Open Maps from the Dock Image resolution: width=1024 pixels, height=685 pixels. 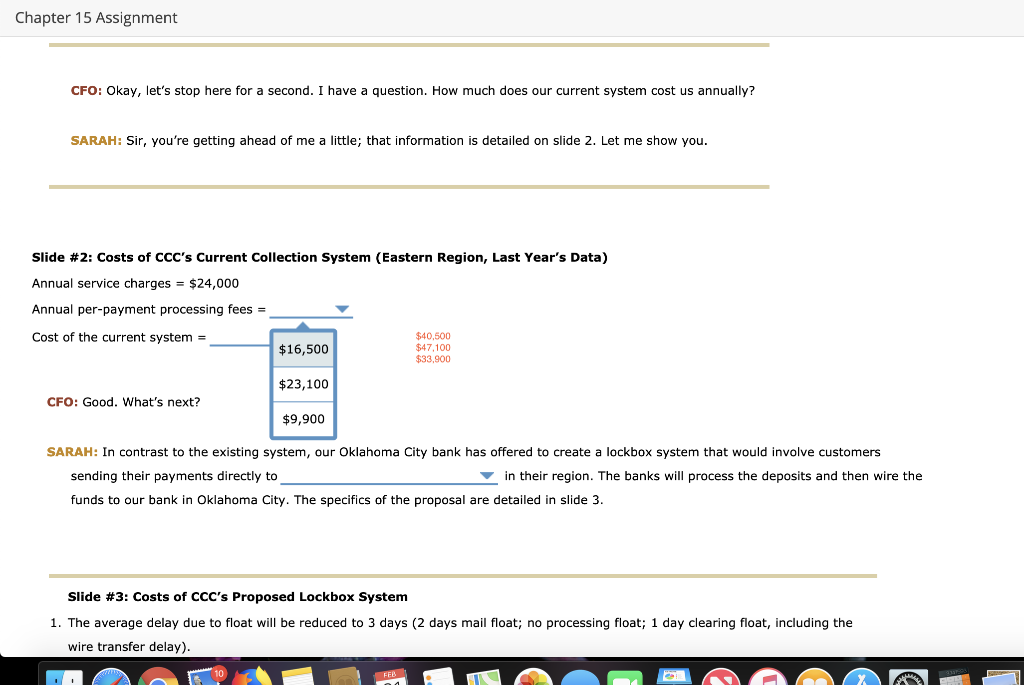[x=484, y=677]
